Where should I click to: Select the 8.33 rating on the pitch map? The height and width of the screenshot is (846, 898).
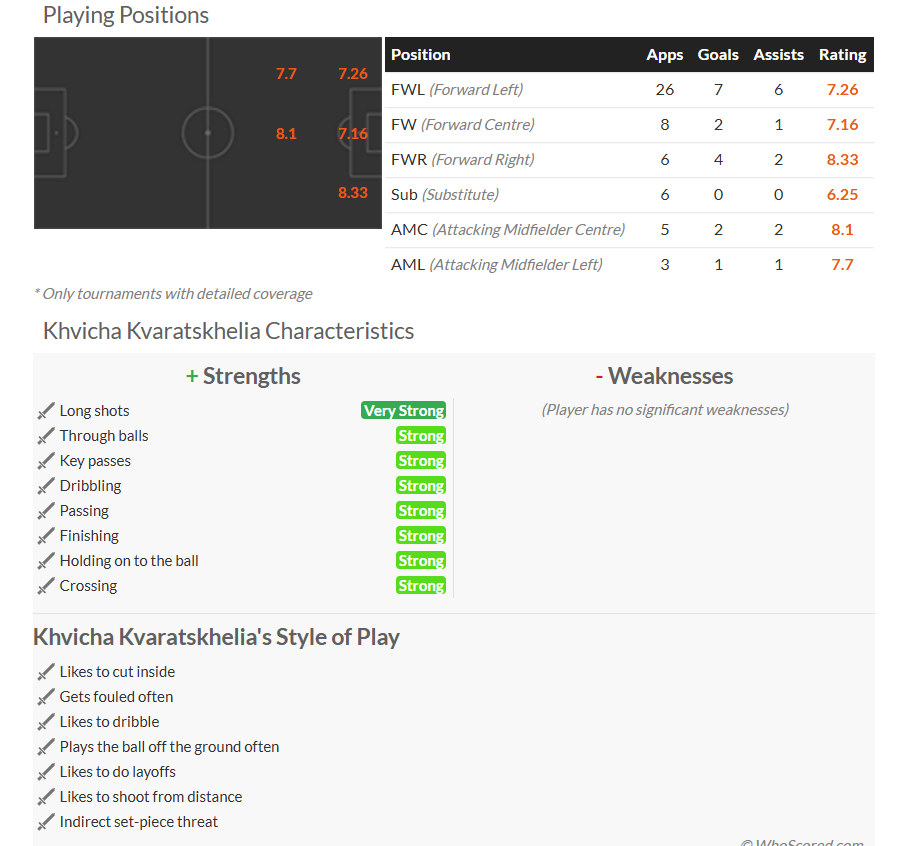click(x=353, y=192)
